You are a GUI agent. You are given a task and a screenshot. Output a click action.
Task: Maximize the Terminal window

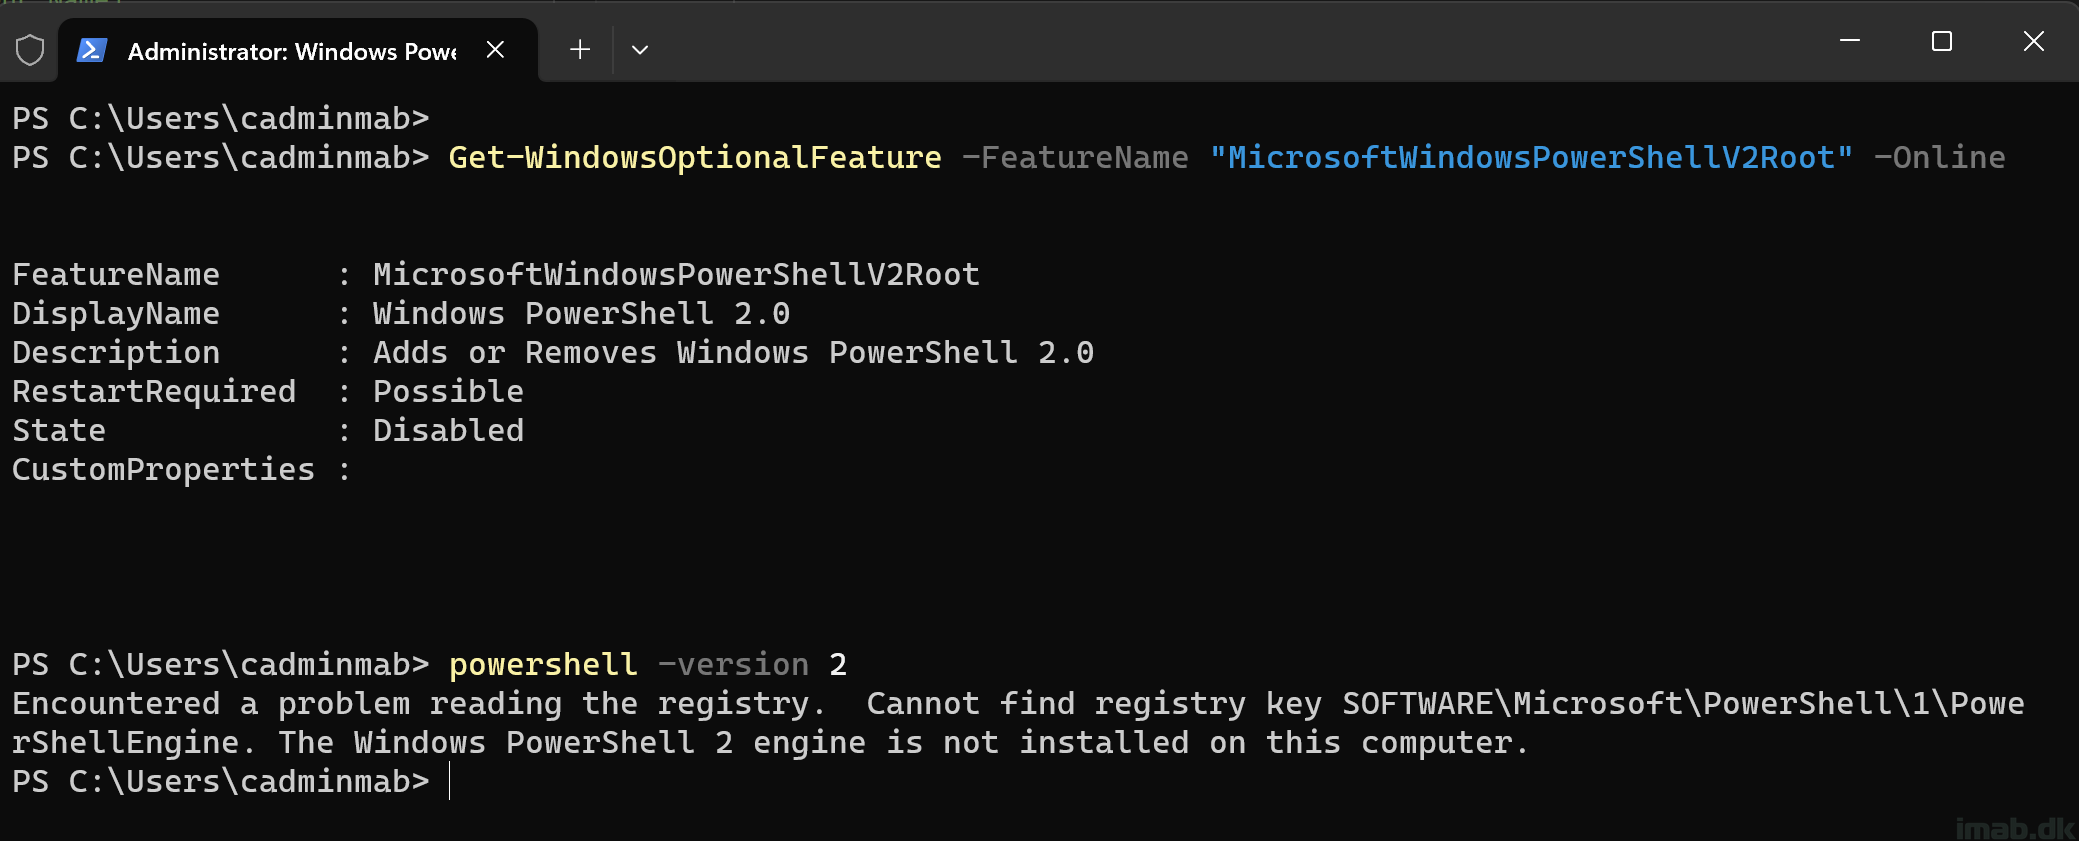coord(1942,41)
